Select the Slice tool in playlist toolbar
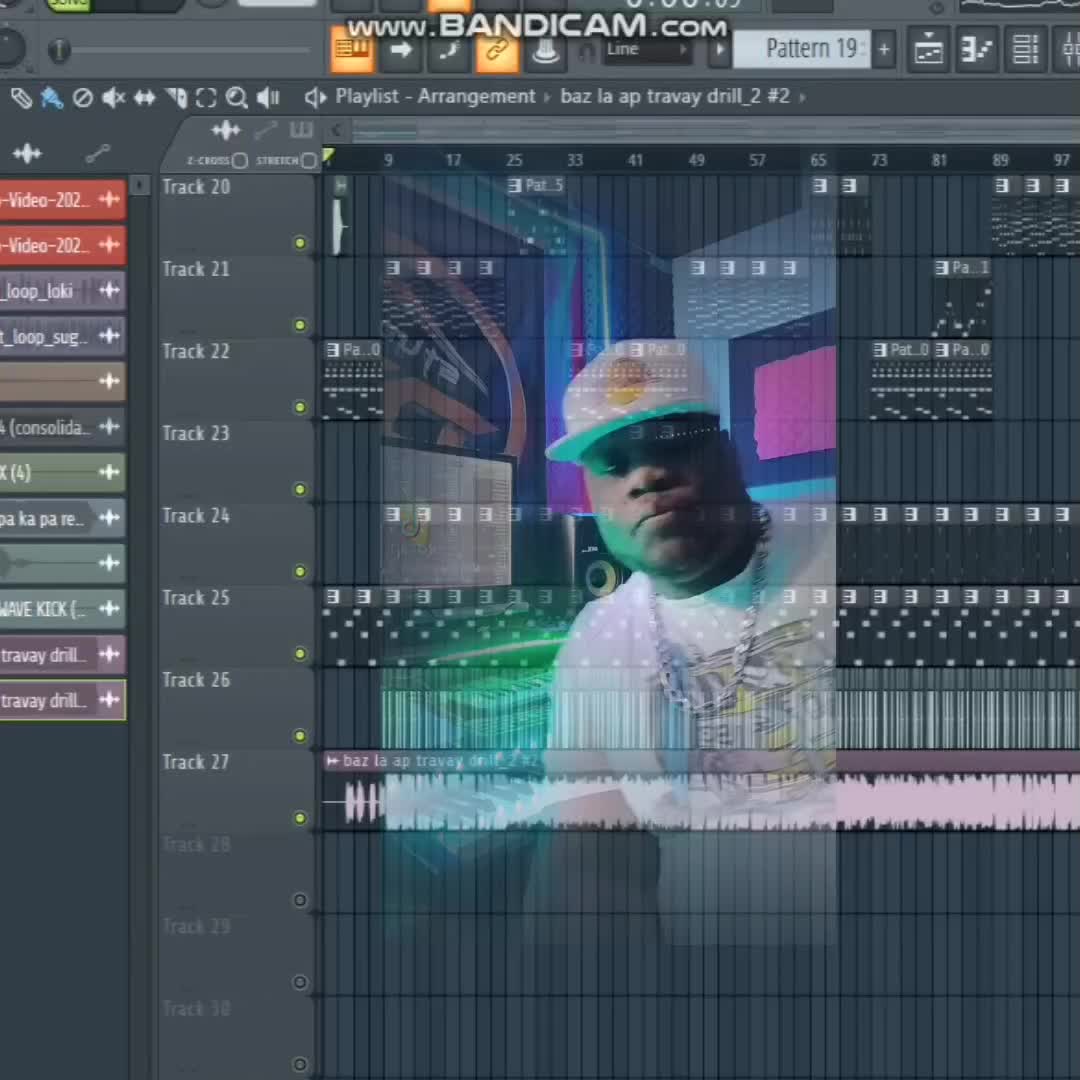Image resolution: width=1080 pixels, height=1080 pixels. (176, 97)
